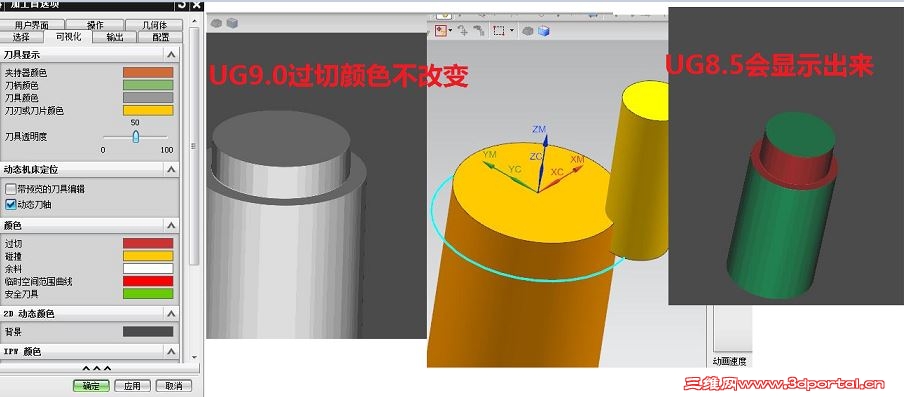Click the 过切 label text
This screenshot has height=397, width=904.
coord(13,244)
